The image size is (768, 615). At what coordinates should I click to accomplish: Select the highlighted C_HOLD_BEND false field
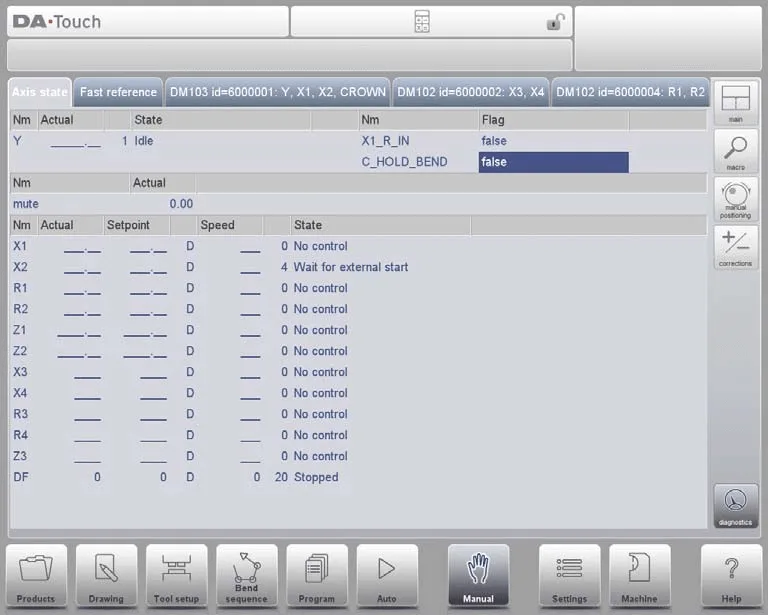[553, 162]
